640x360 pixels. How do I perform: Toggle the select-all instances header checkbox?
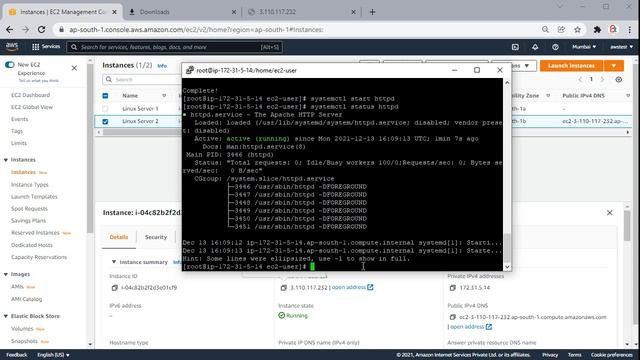(105, 96)
